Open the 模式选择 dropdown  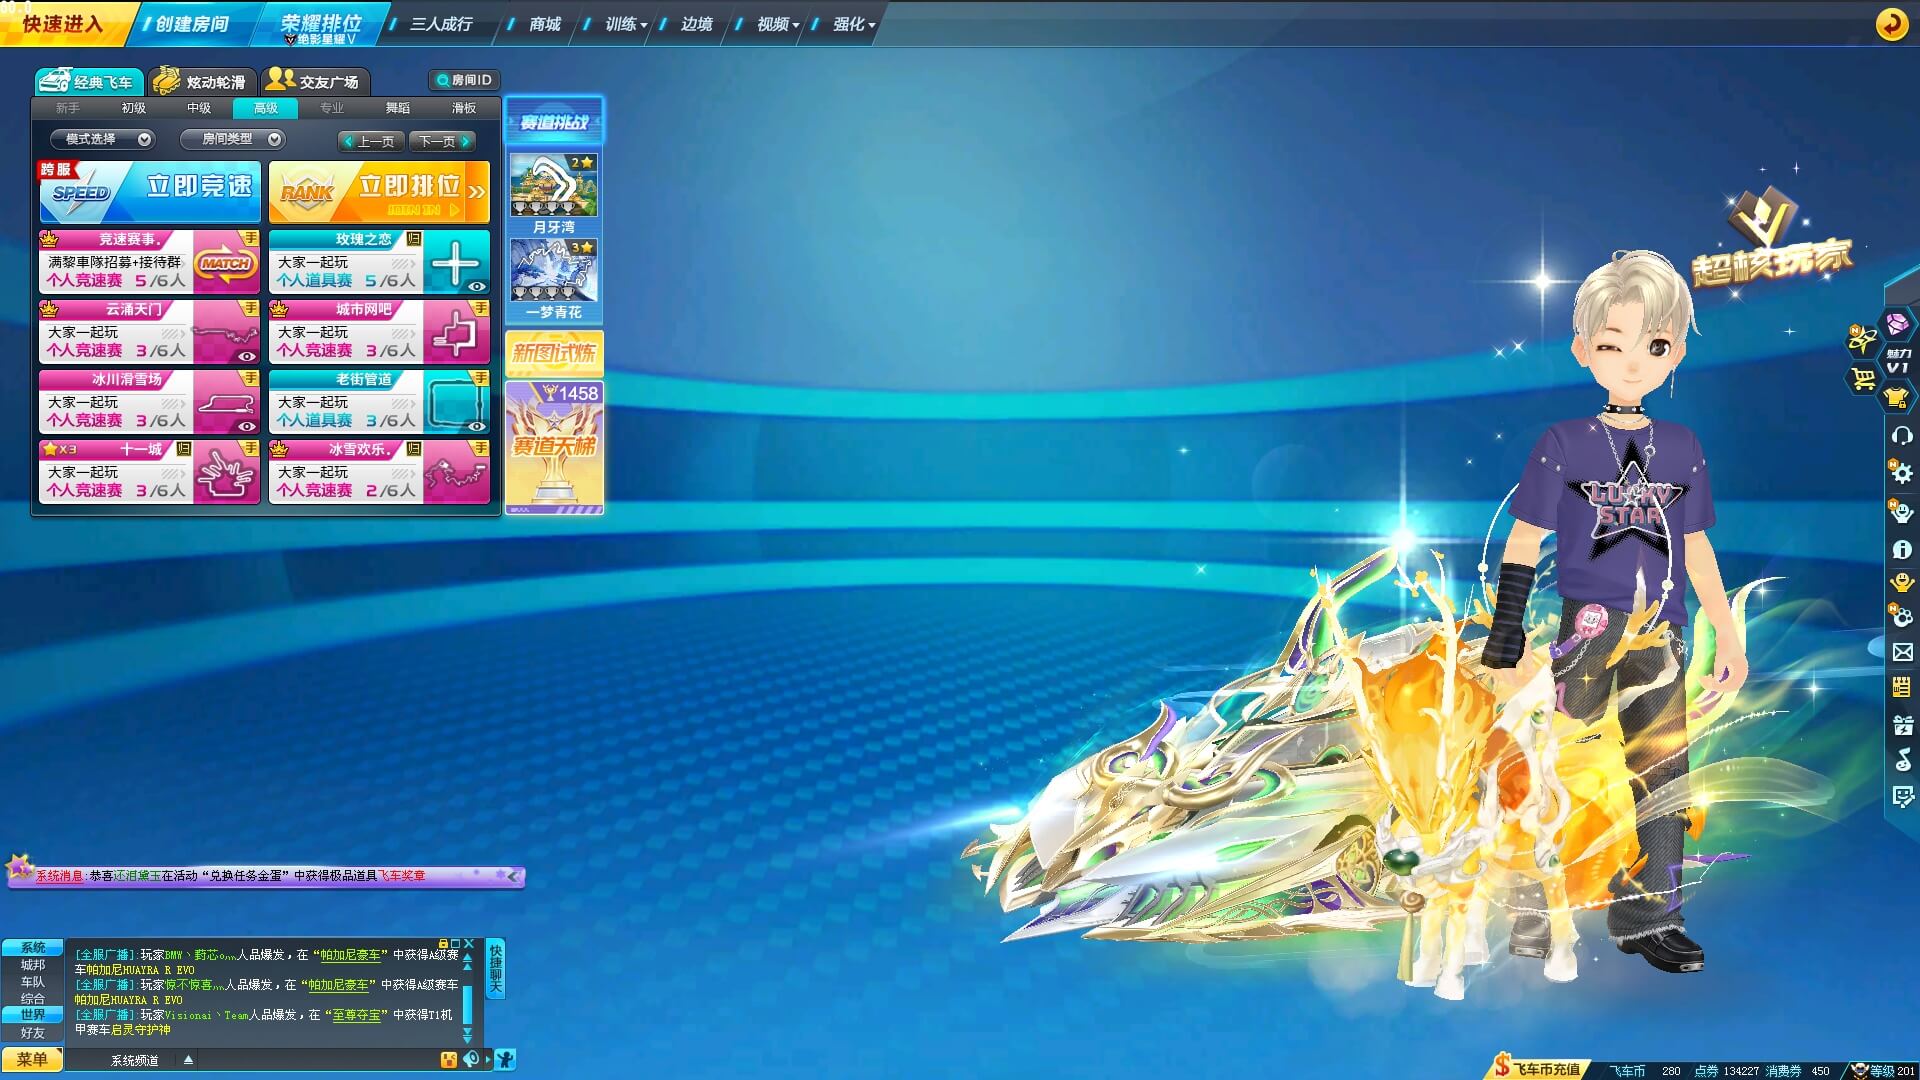(x=107, y=139)
